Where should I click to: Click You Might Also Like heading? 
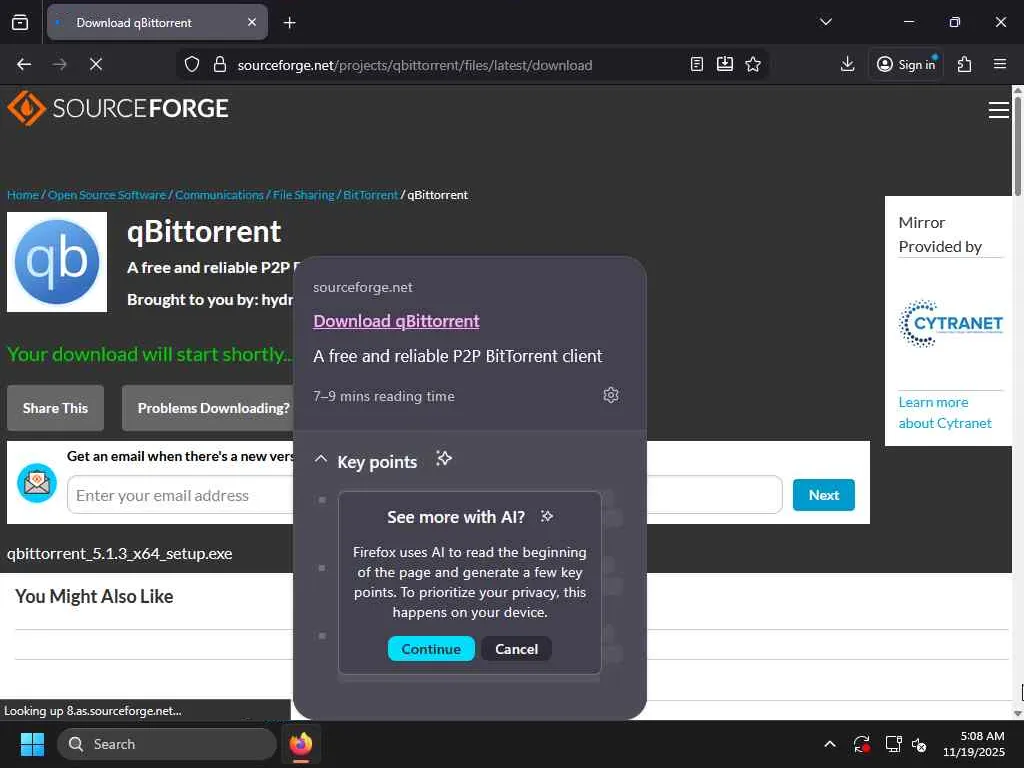94,596
